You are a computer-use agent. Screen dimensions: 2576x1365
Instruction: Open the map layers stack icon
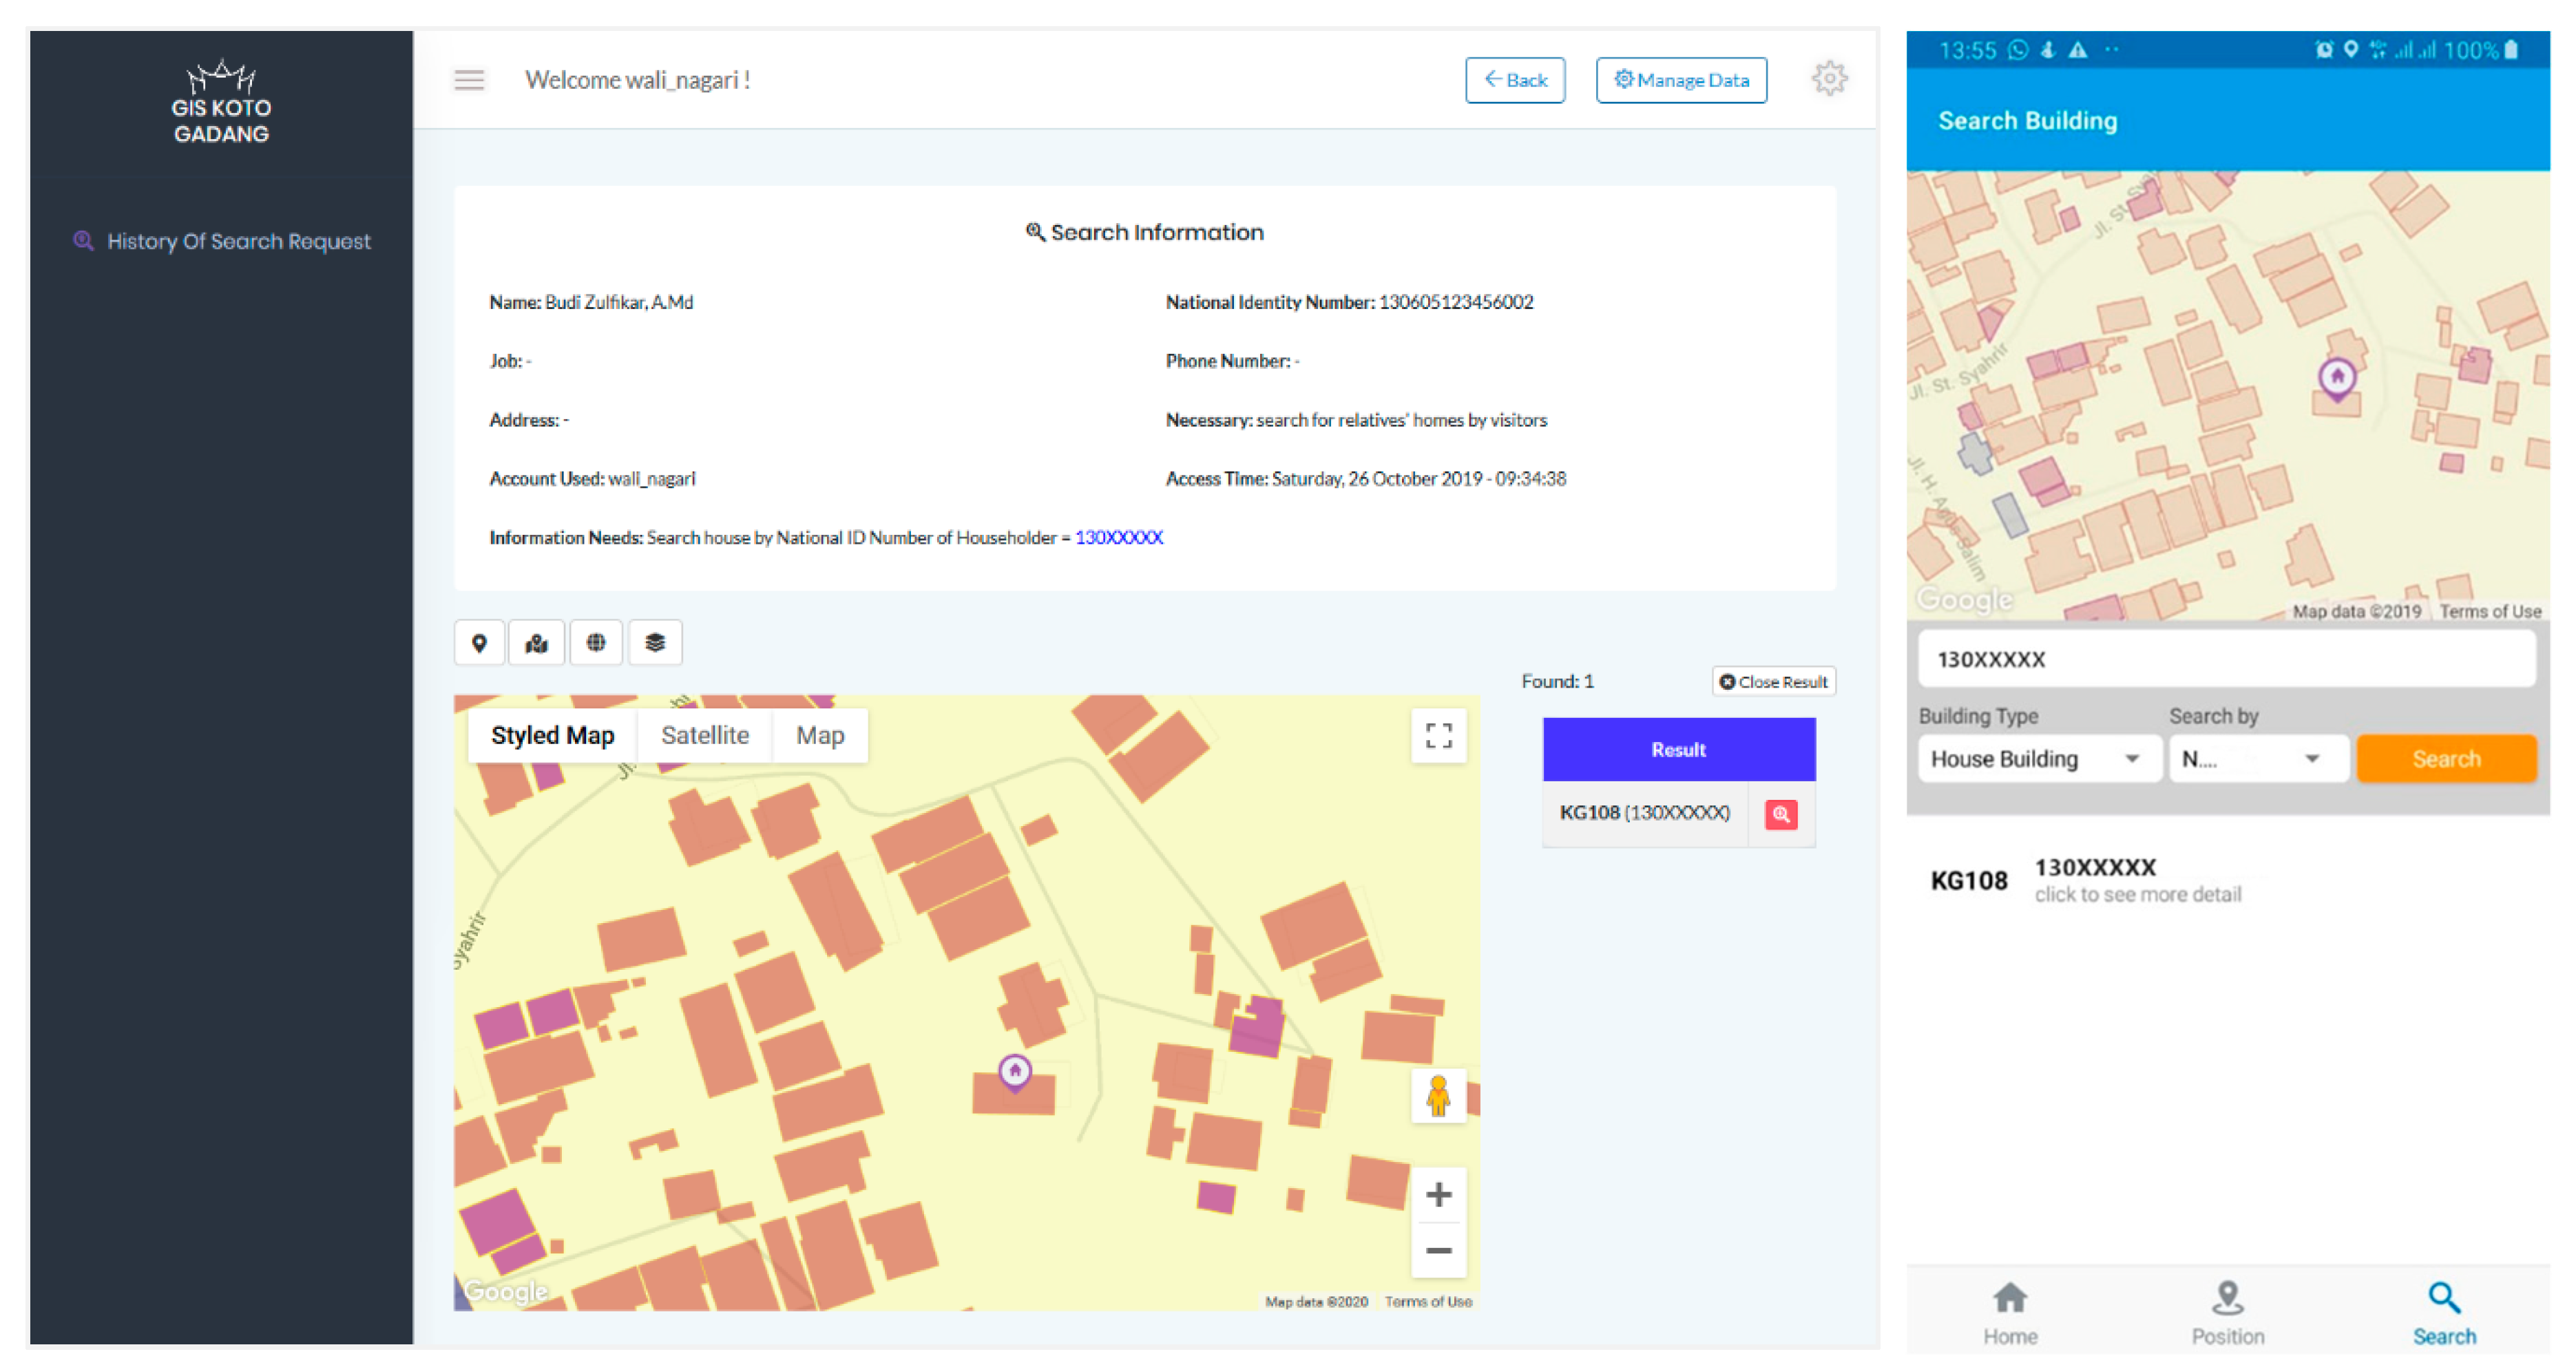(x=655, y=643)
